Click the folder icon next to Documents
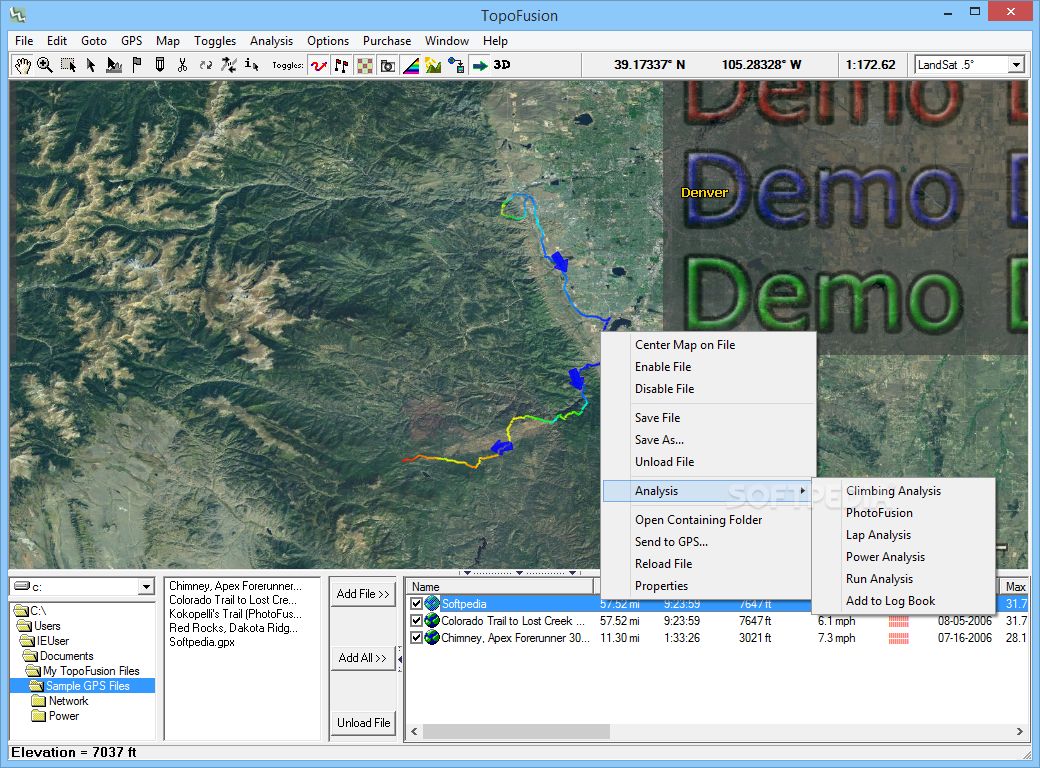This screenshot has width=1040, height=768. click(x=31, y=656)
